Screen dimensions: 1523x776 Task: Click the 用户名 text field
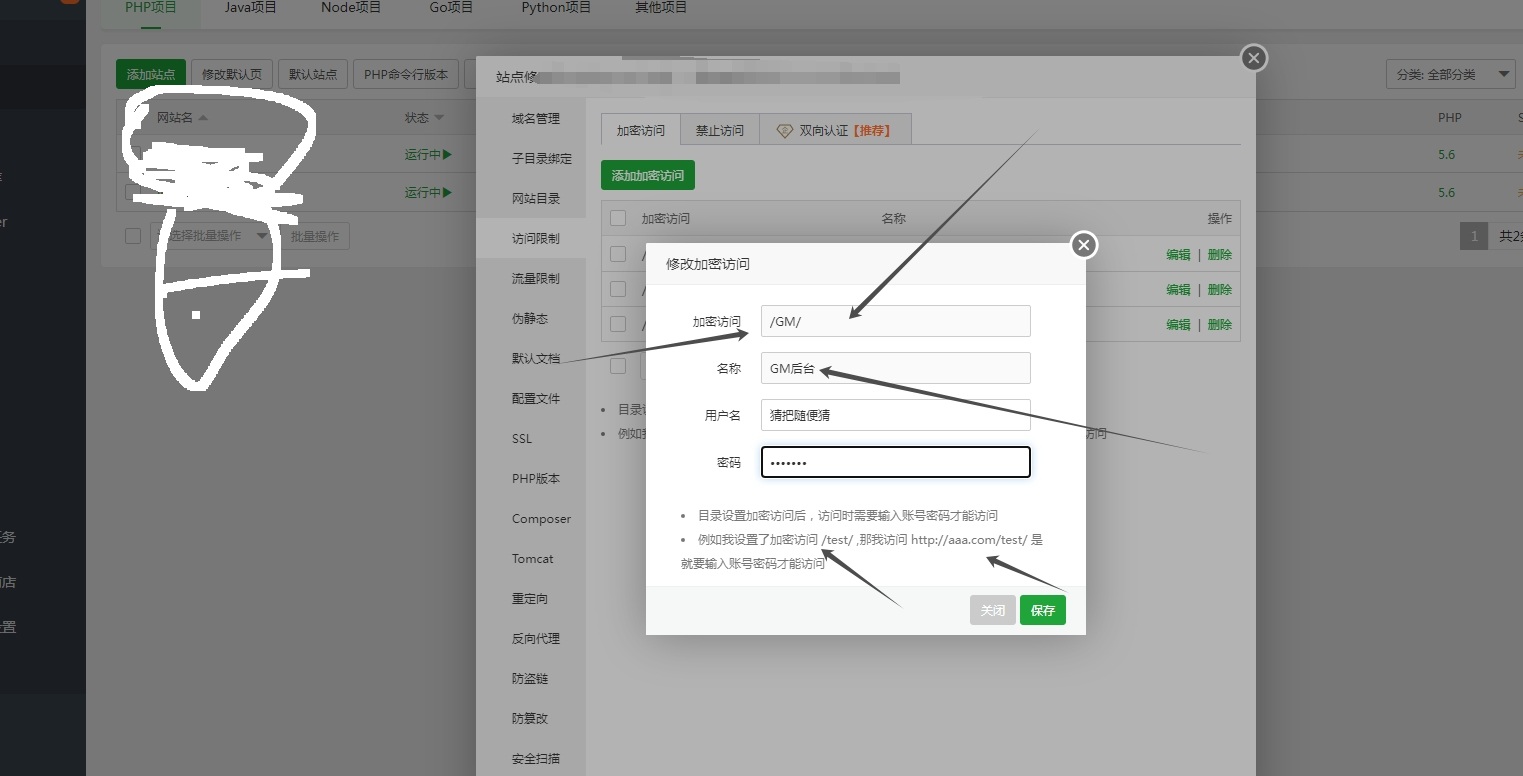895,415
